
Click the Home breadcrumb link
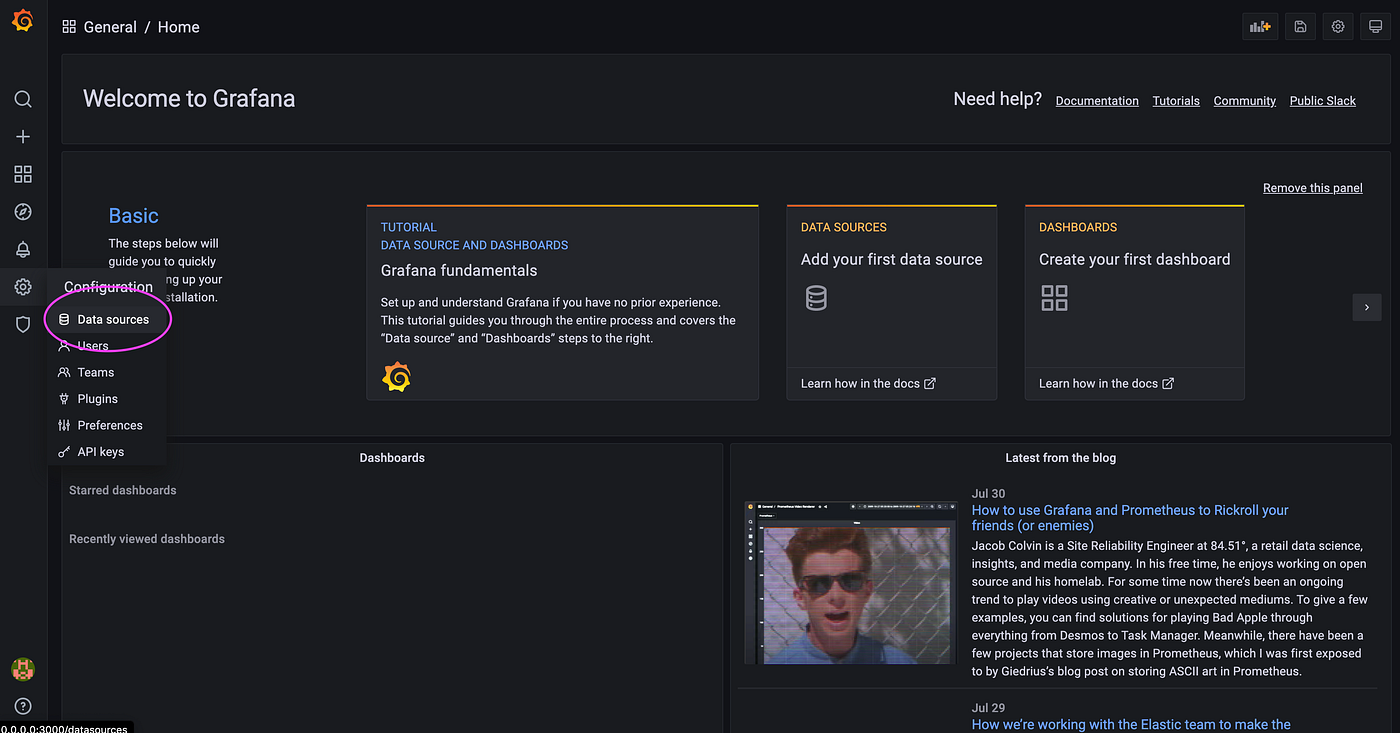tap(179, 27)
